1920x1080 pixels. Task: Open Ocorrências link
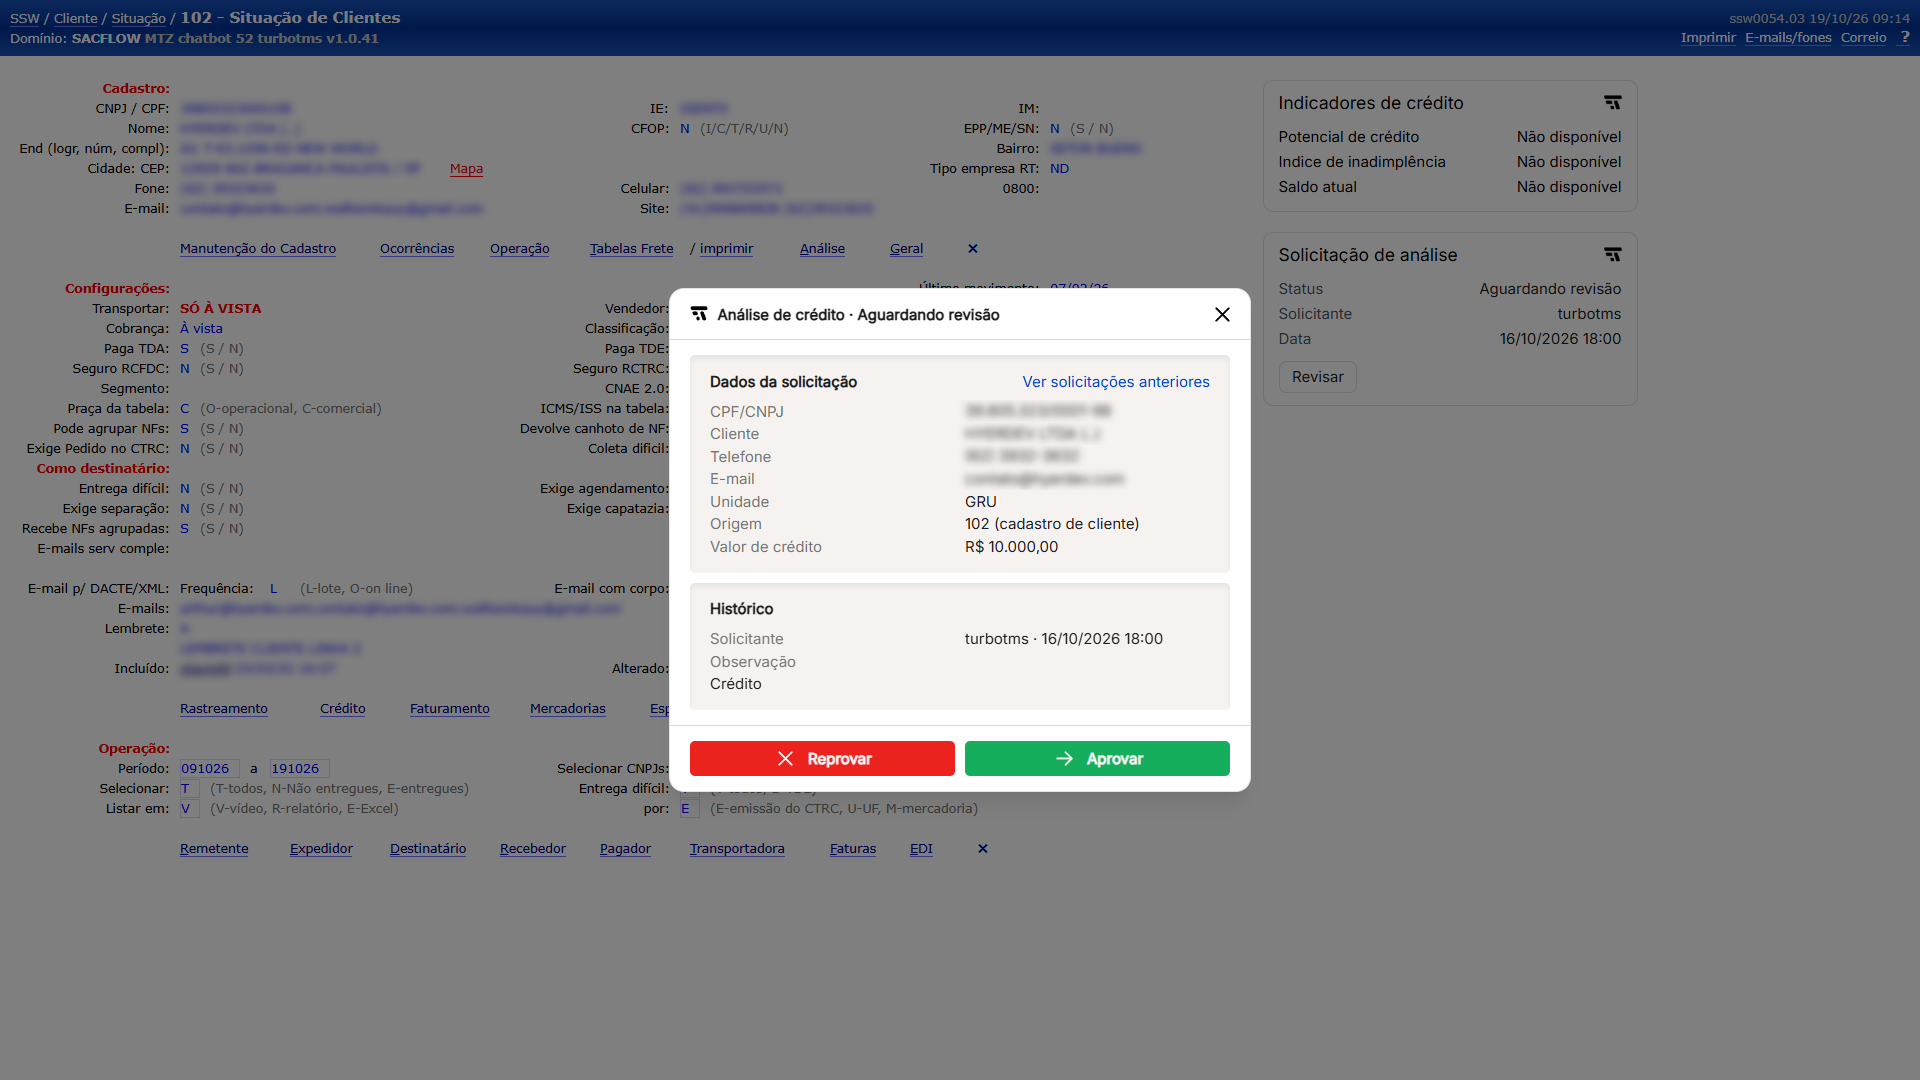tap(417, 249)
